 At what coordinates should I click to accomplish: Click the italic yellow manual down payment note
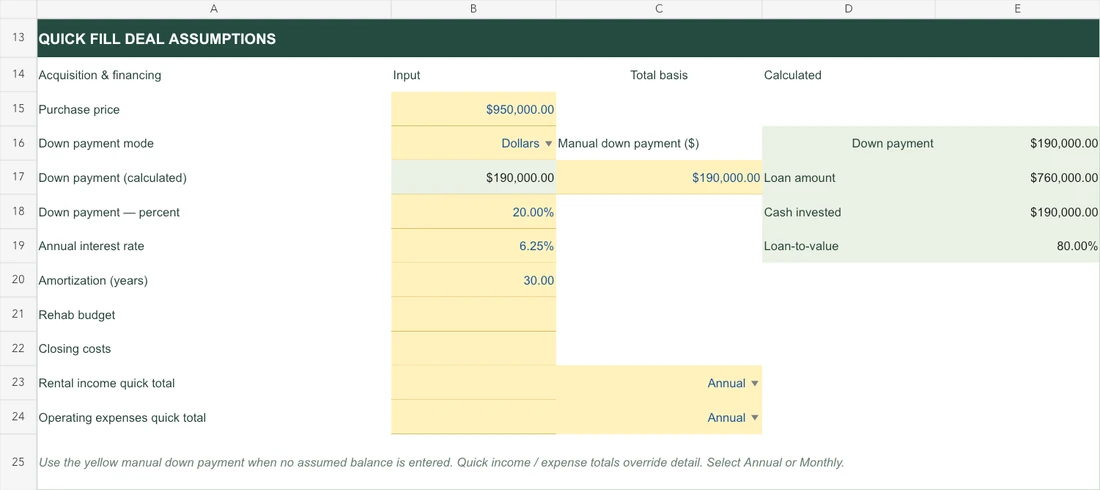pos(441,463)
